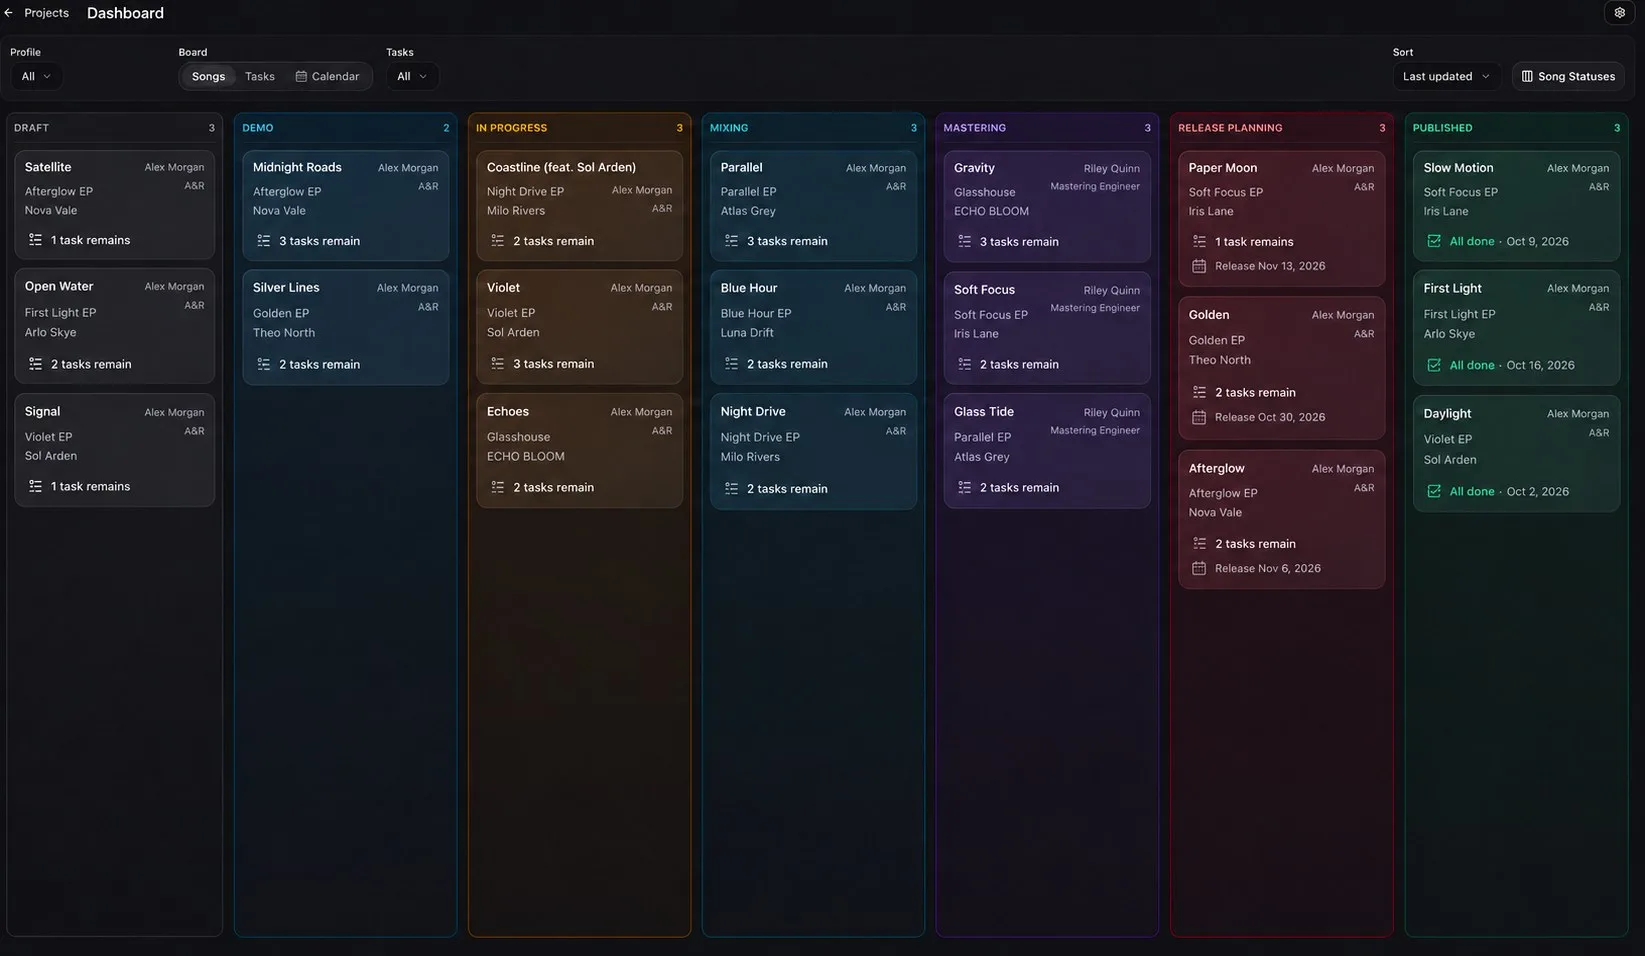Open the Tasks filter dropdown
This screenshot has width=1645, height=956.
point(412,76)
